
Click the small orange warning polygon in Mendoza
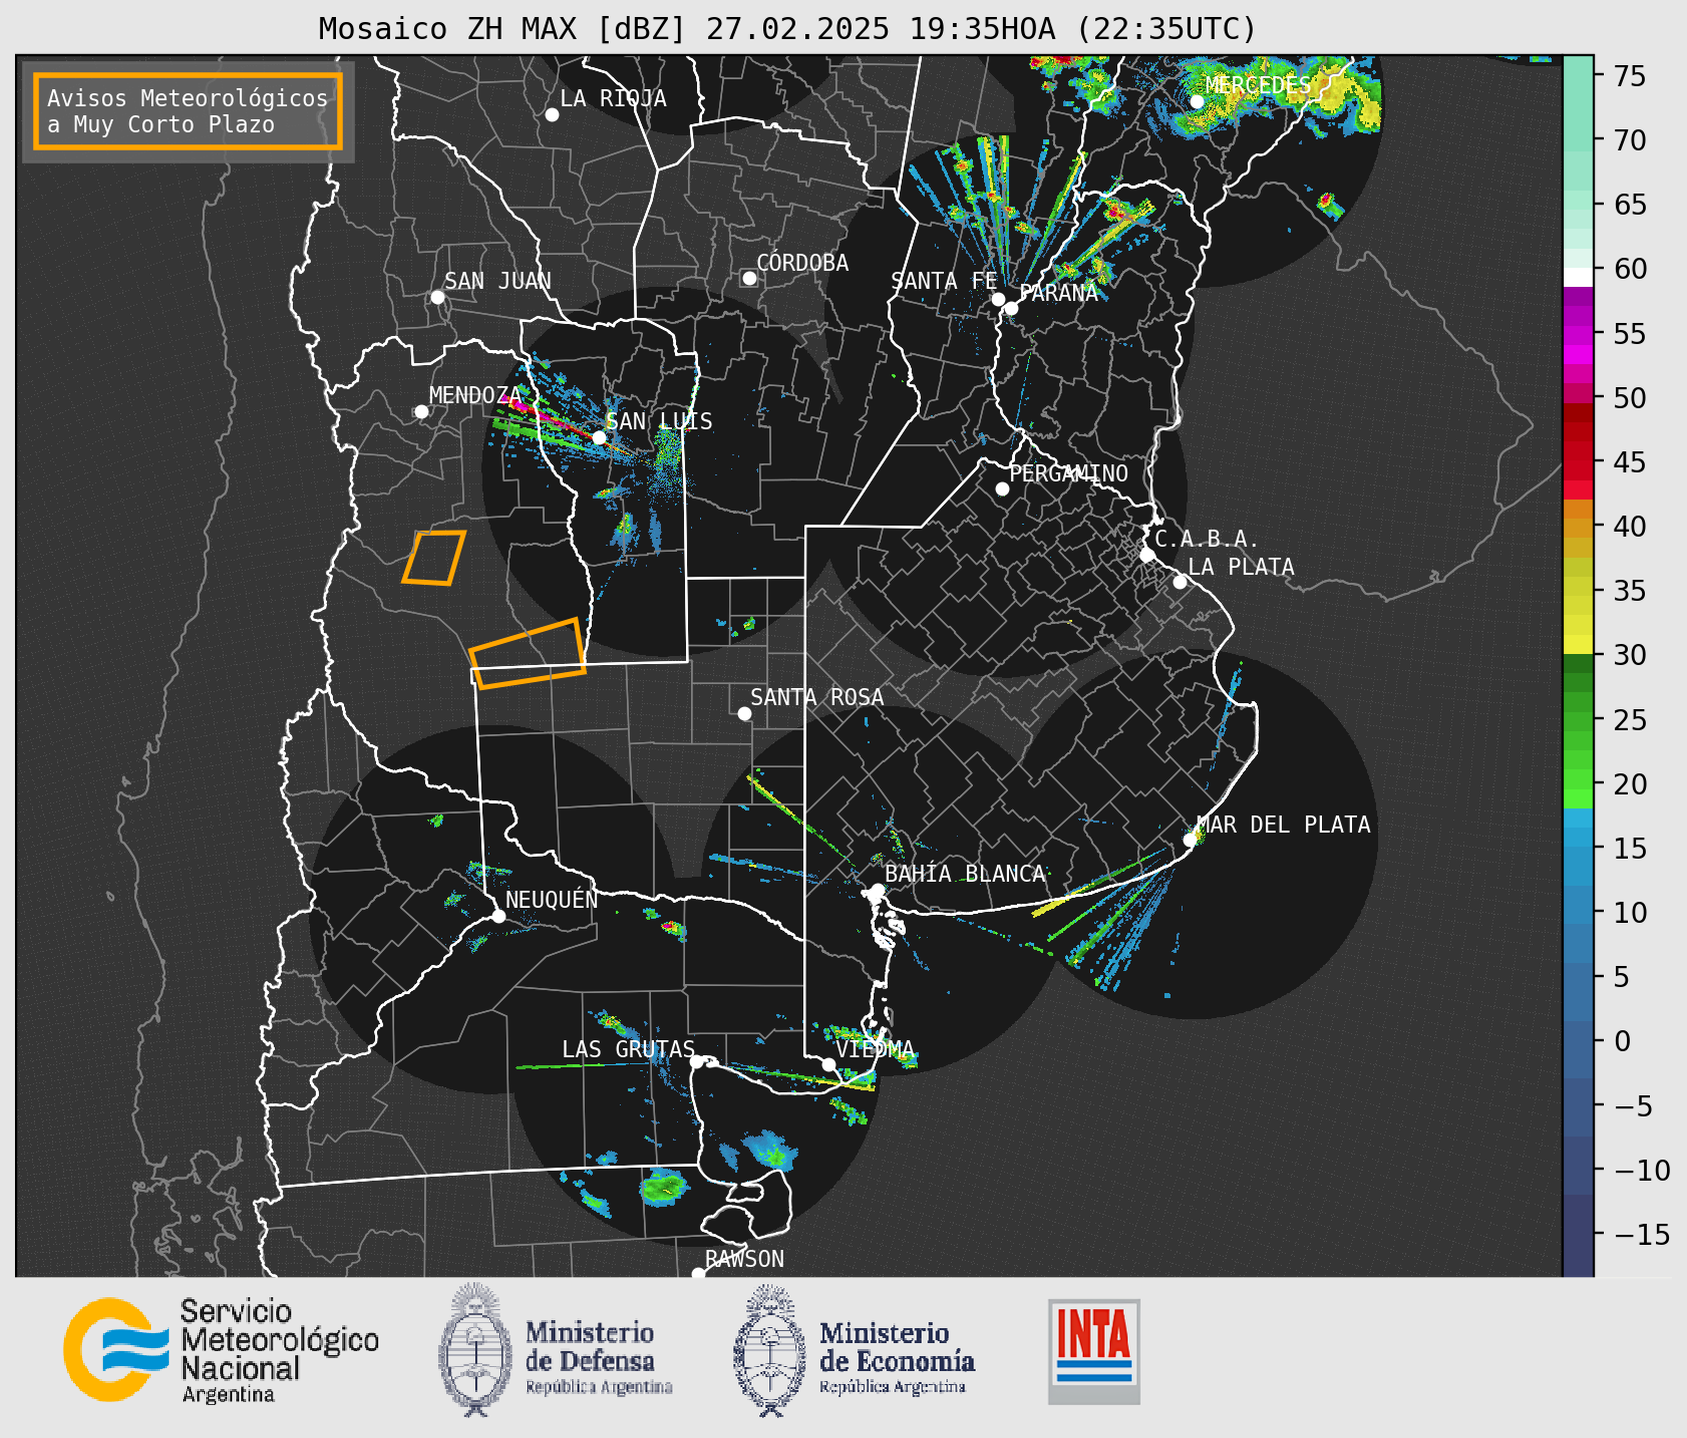point(434,558)
